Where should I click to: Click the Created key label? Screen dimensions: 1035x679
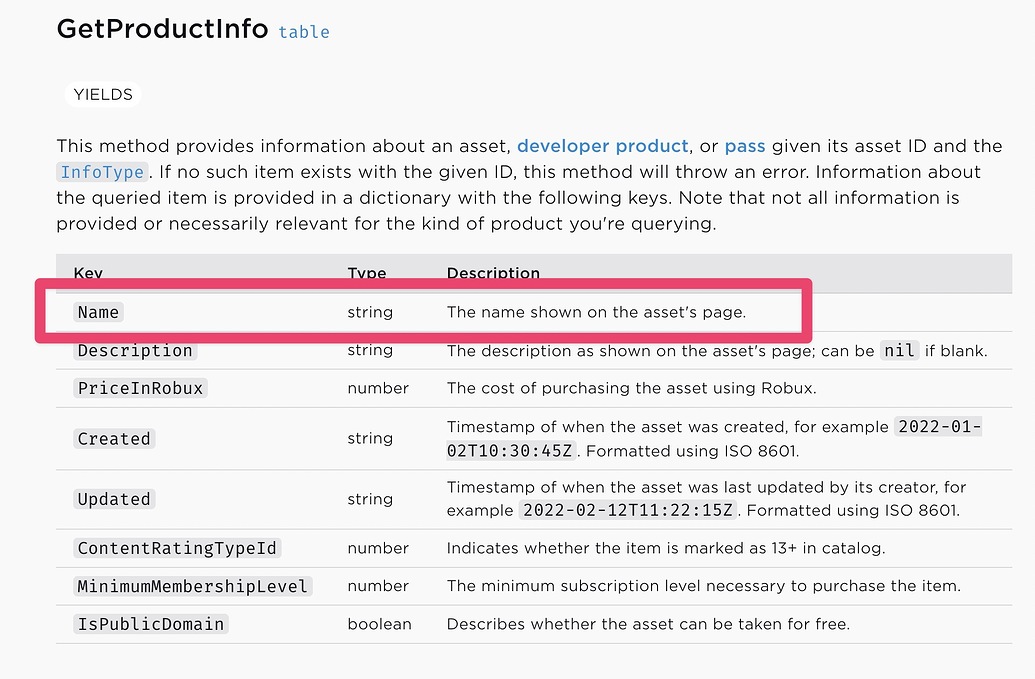coord(114,439)
